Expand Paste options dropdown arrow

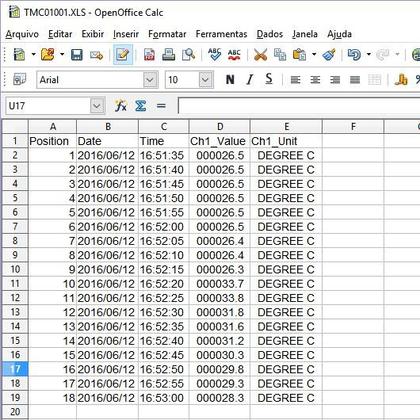click(x=314, y=54)
